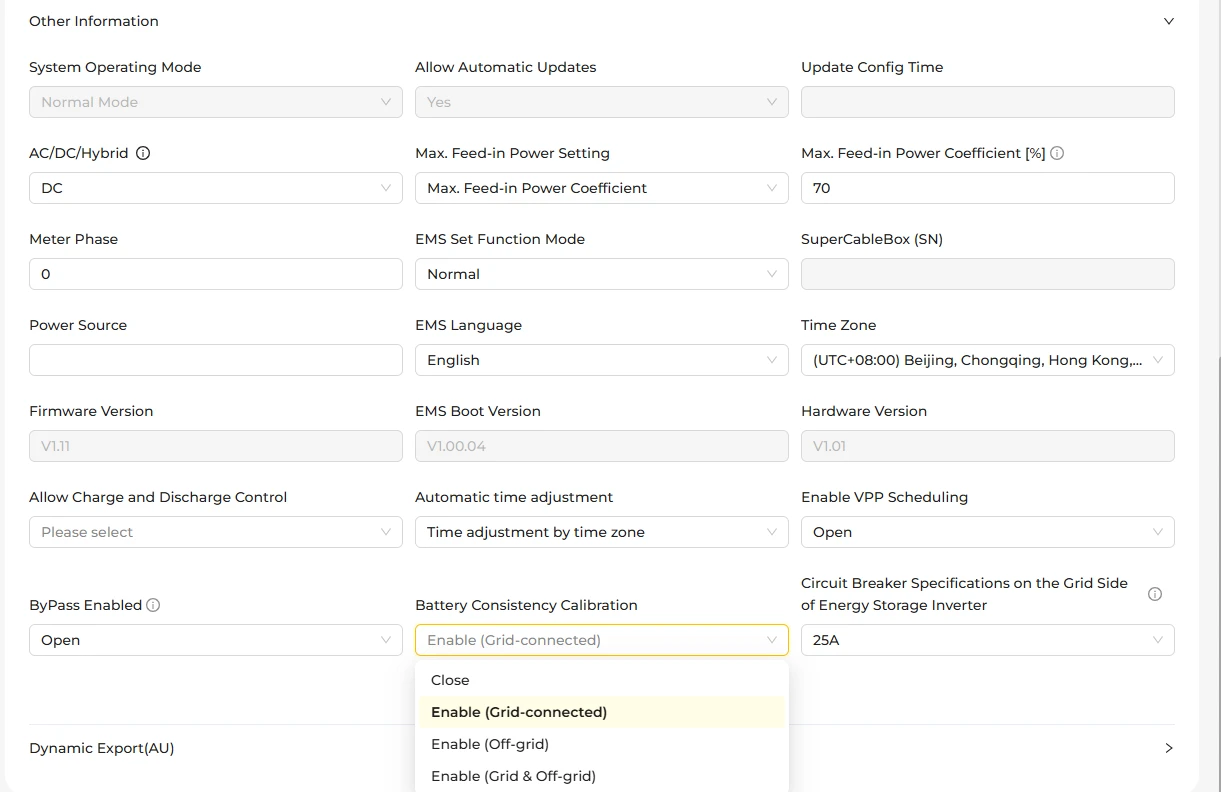The image size is (1221, 792).
Task: Click info icon beside Circuit Breaker Specifications
Action: pyautogui.click(x=1155, y=594)
